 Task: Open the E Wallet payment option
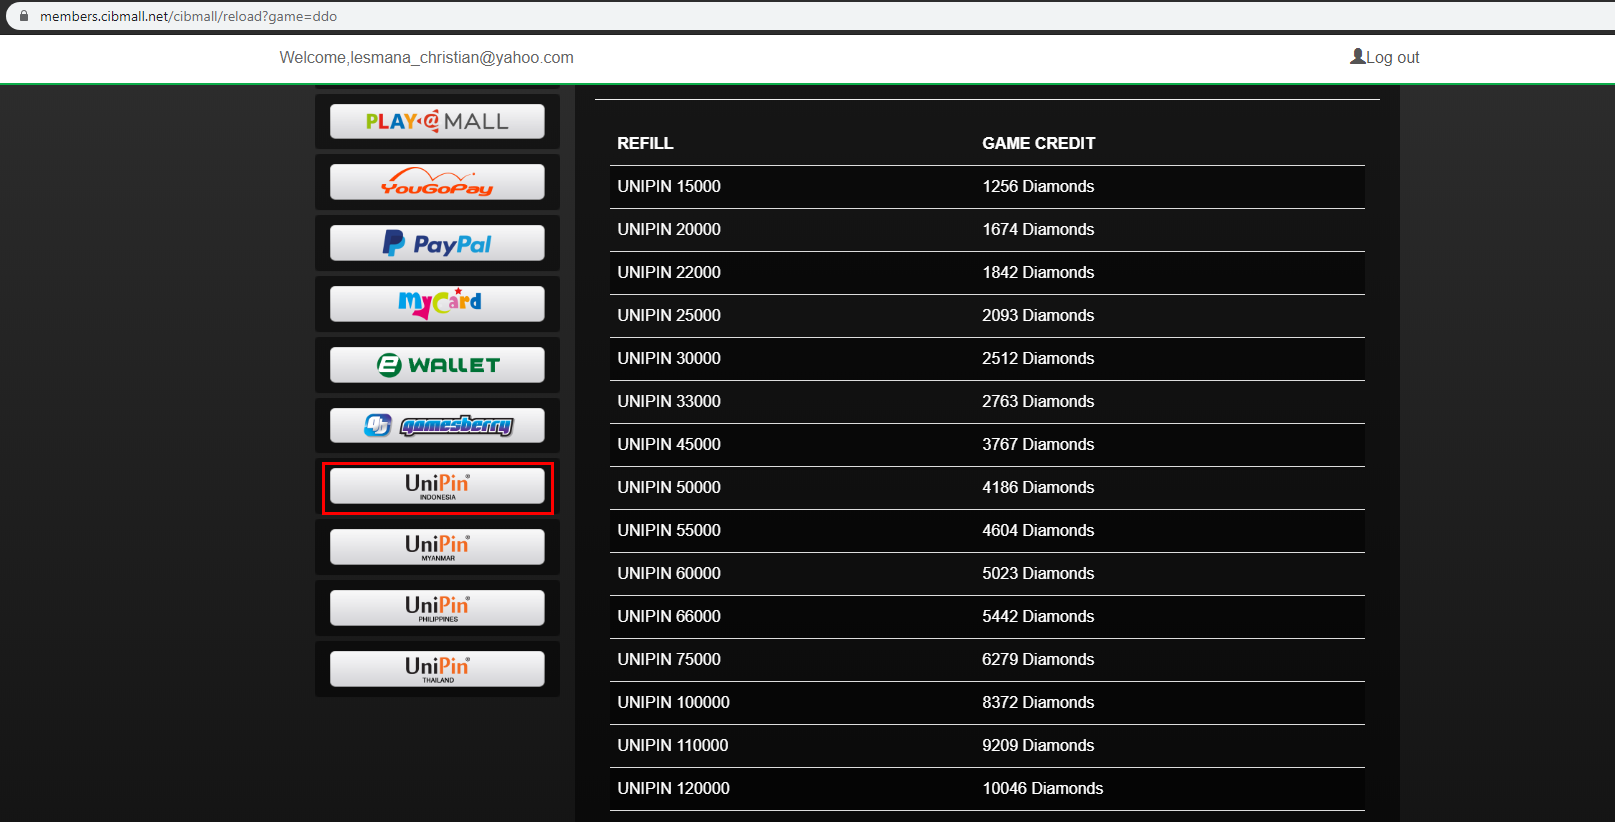click(x=437, y=366)
